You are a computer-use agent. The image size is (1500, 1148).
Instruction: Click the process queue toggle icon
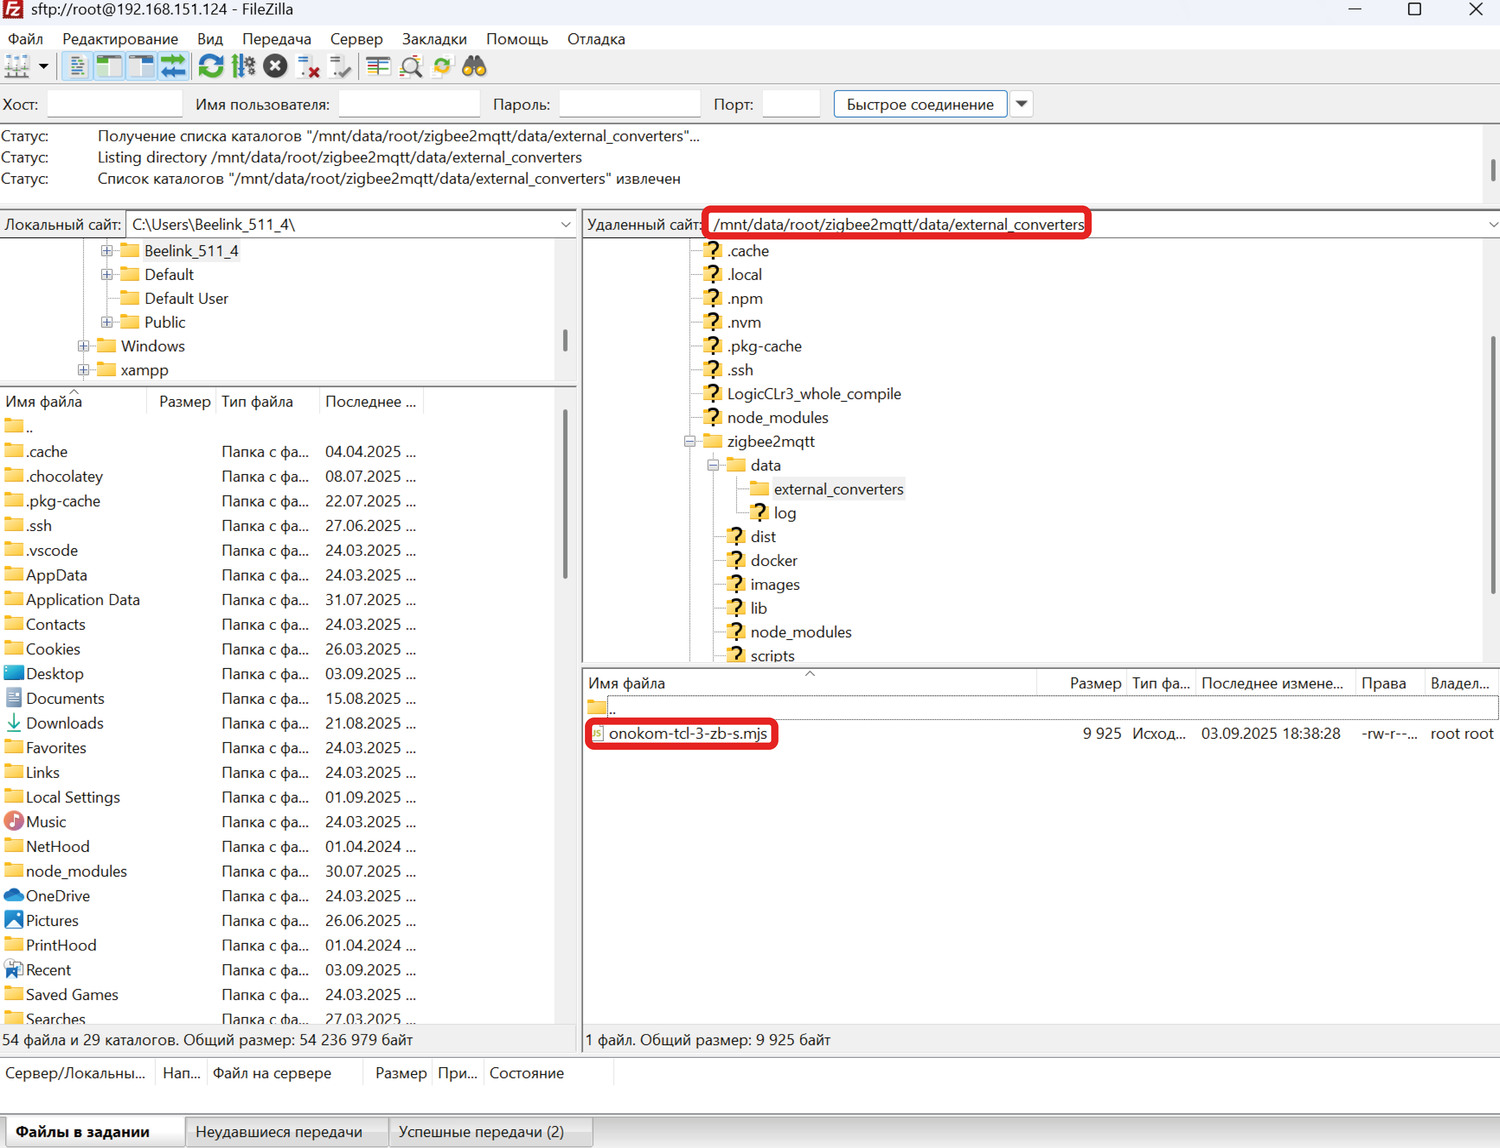(243, 67)
